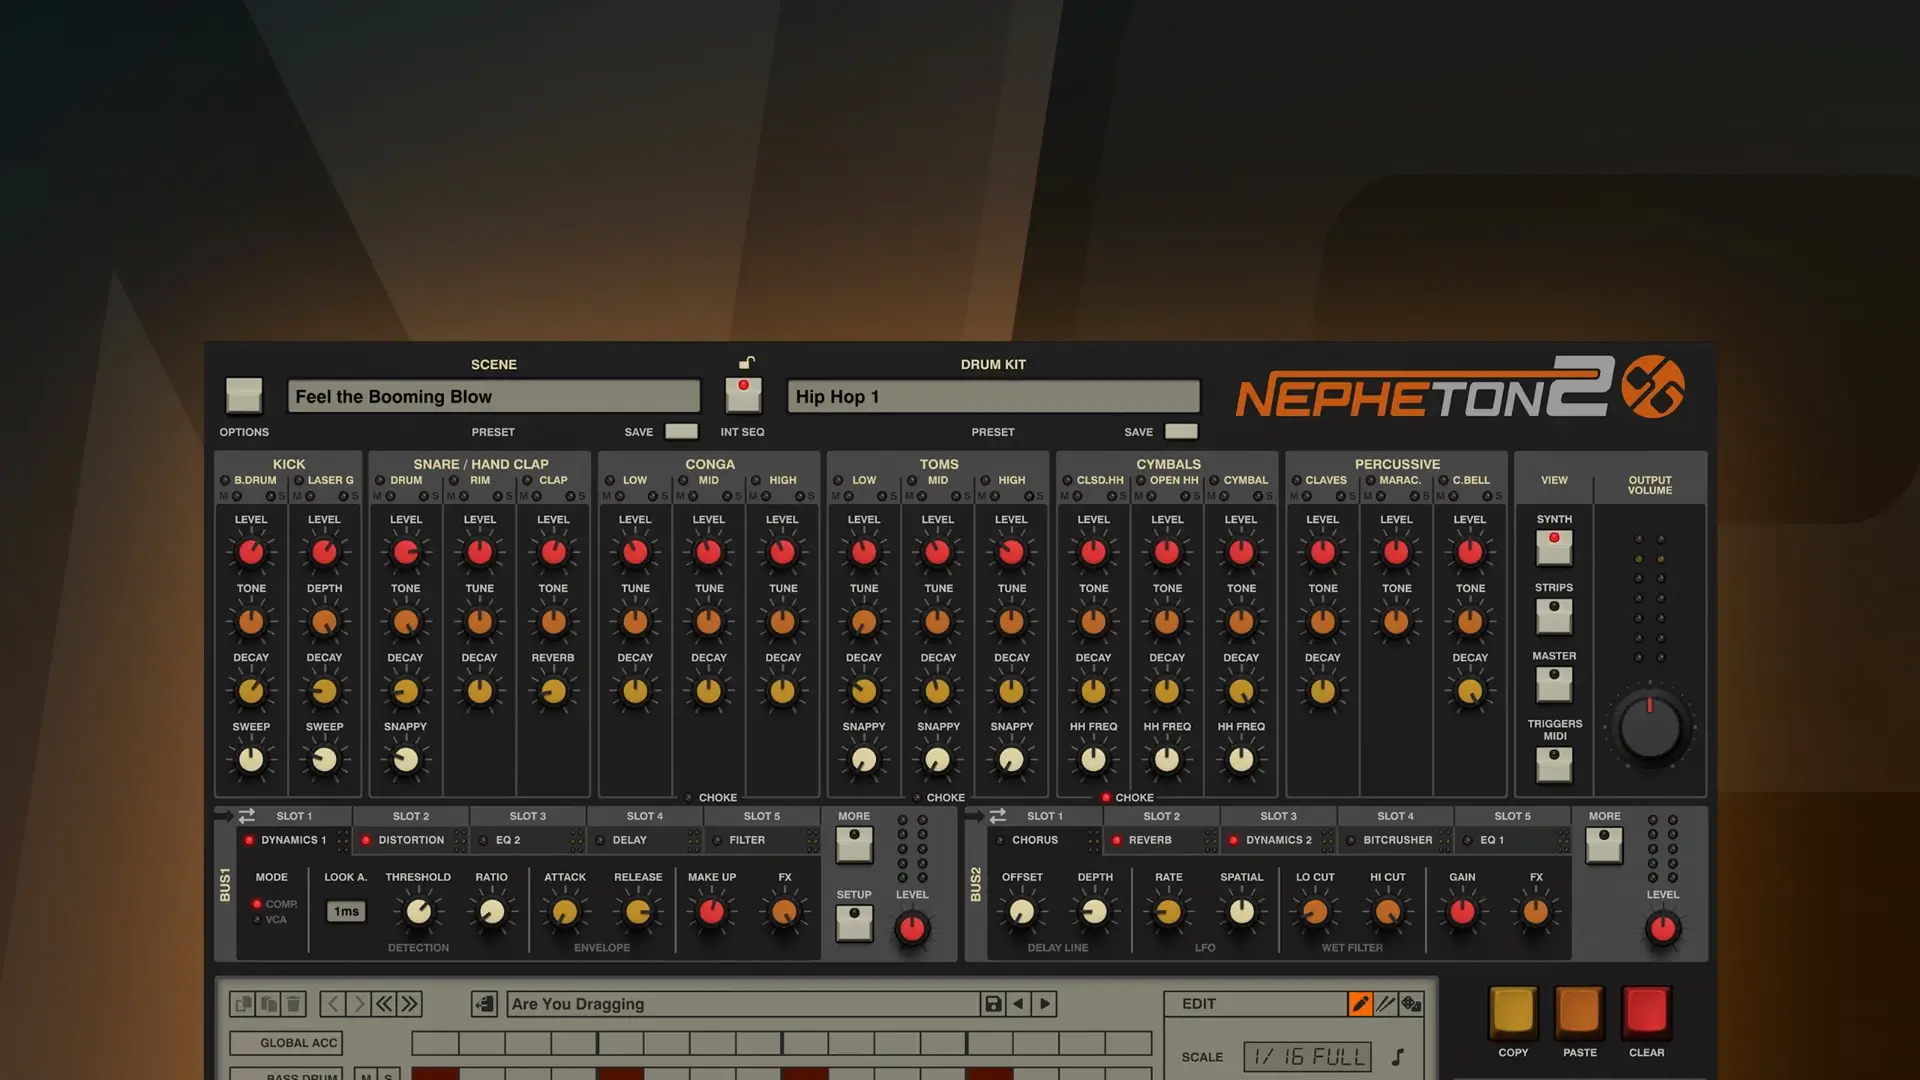Click the grip dots handle on REVERB slot
Screen dimensions: 1920x1080
coord(1211,840)
